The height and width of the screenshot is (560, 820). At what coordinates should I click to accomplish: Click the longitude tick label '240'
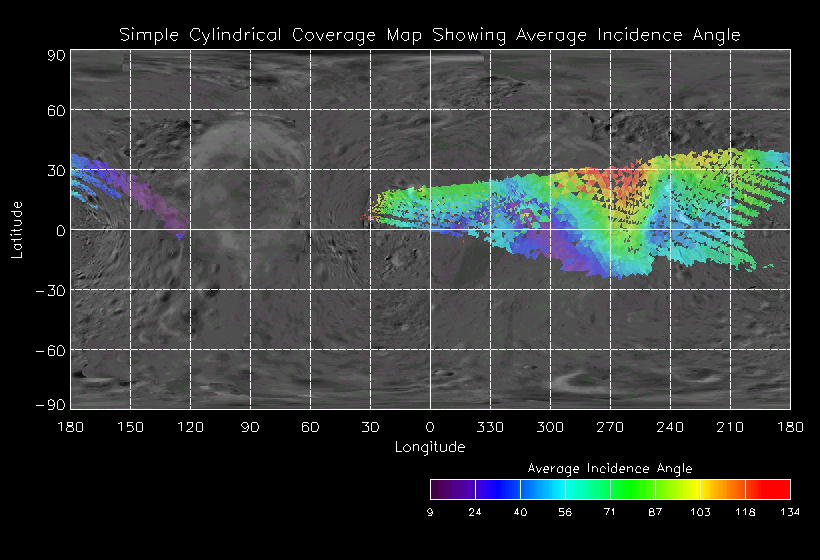(x=670, y=427)
